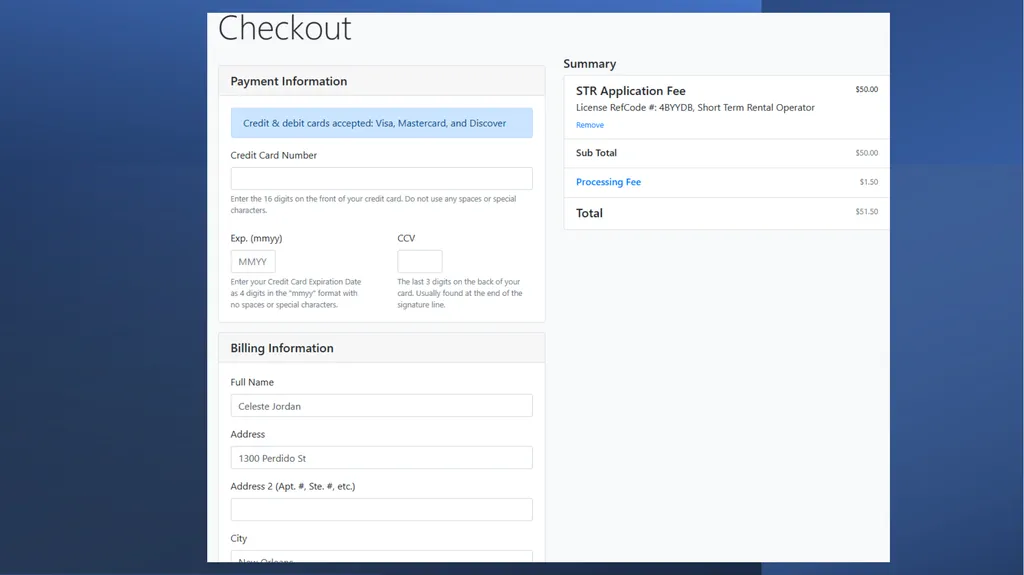Click the Credit Card Number field
Image resolution: width=1024 pixels, height=575 pixels.
(x=381, y=178)
